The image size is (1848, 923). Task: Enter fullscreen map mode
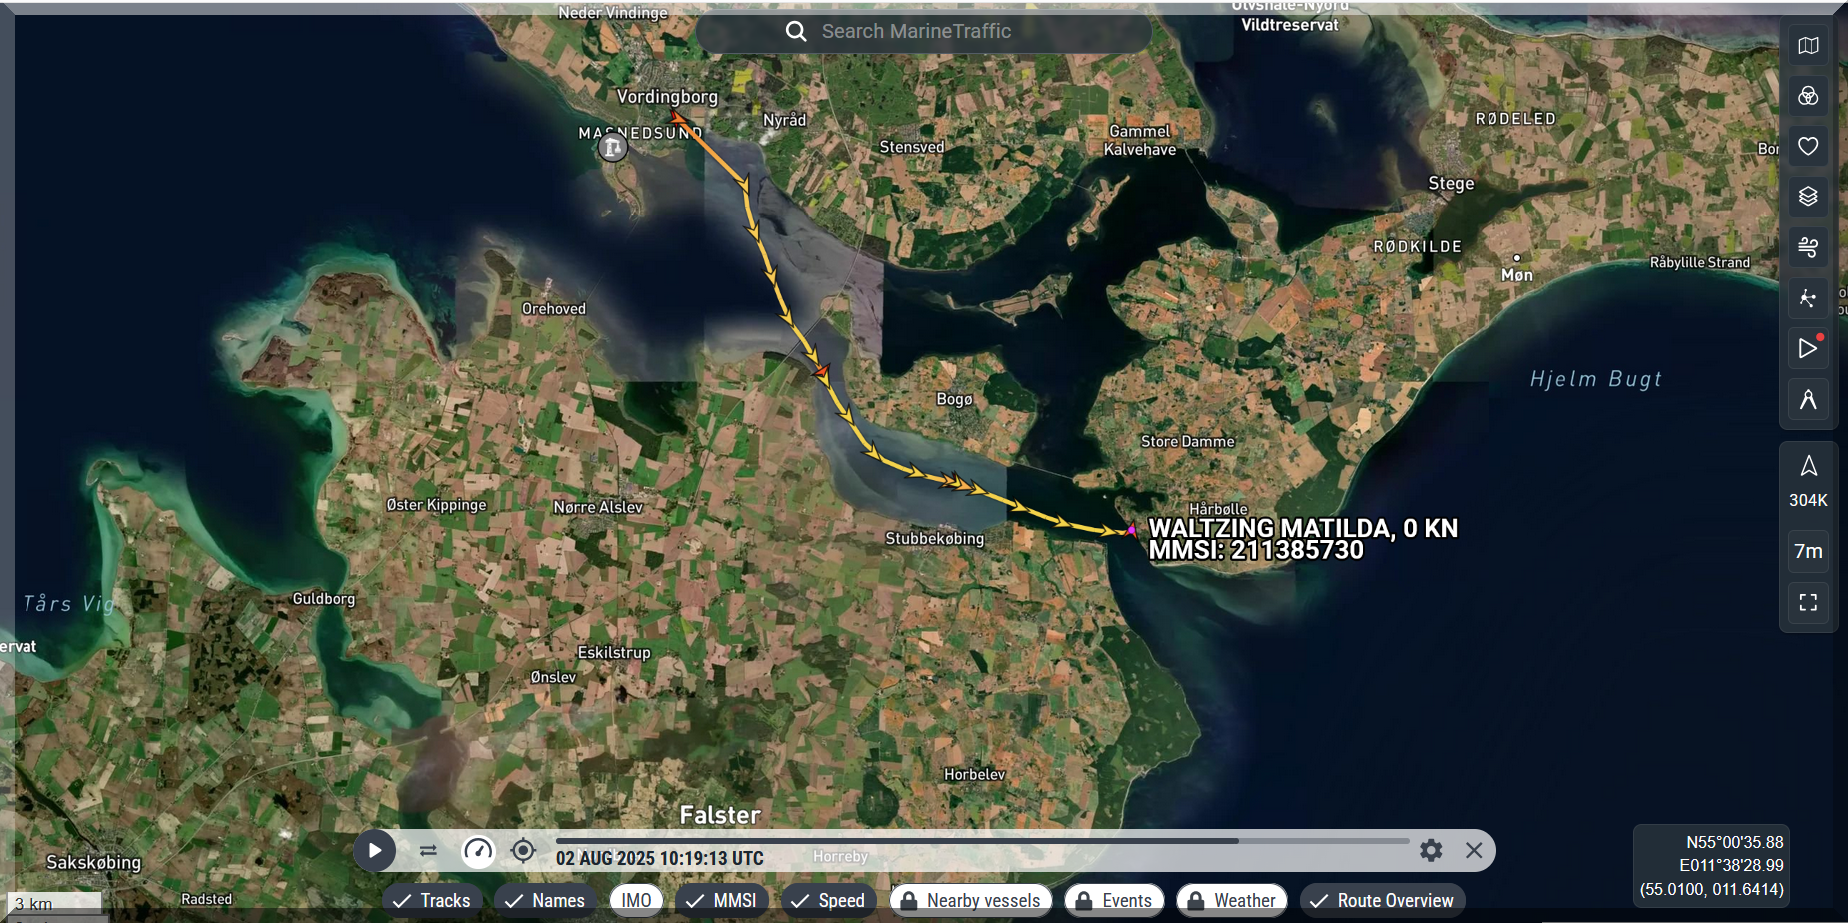(1808, 602)
